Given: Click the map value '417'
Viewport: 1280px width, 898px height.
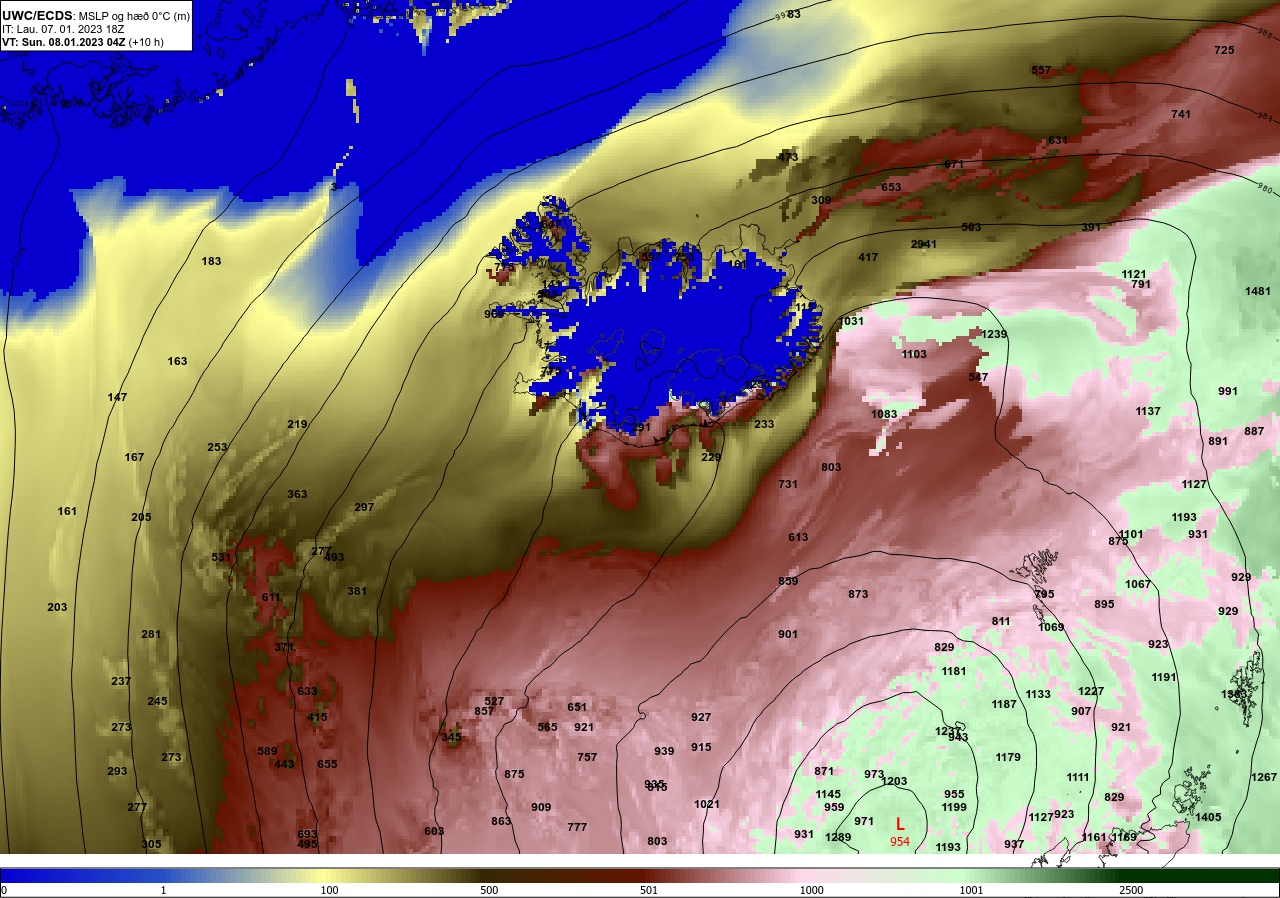Looking at the screenshot, I should tap(868, 257).
